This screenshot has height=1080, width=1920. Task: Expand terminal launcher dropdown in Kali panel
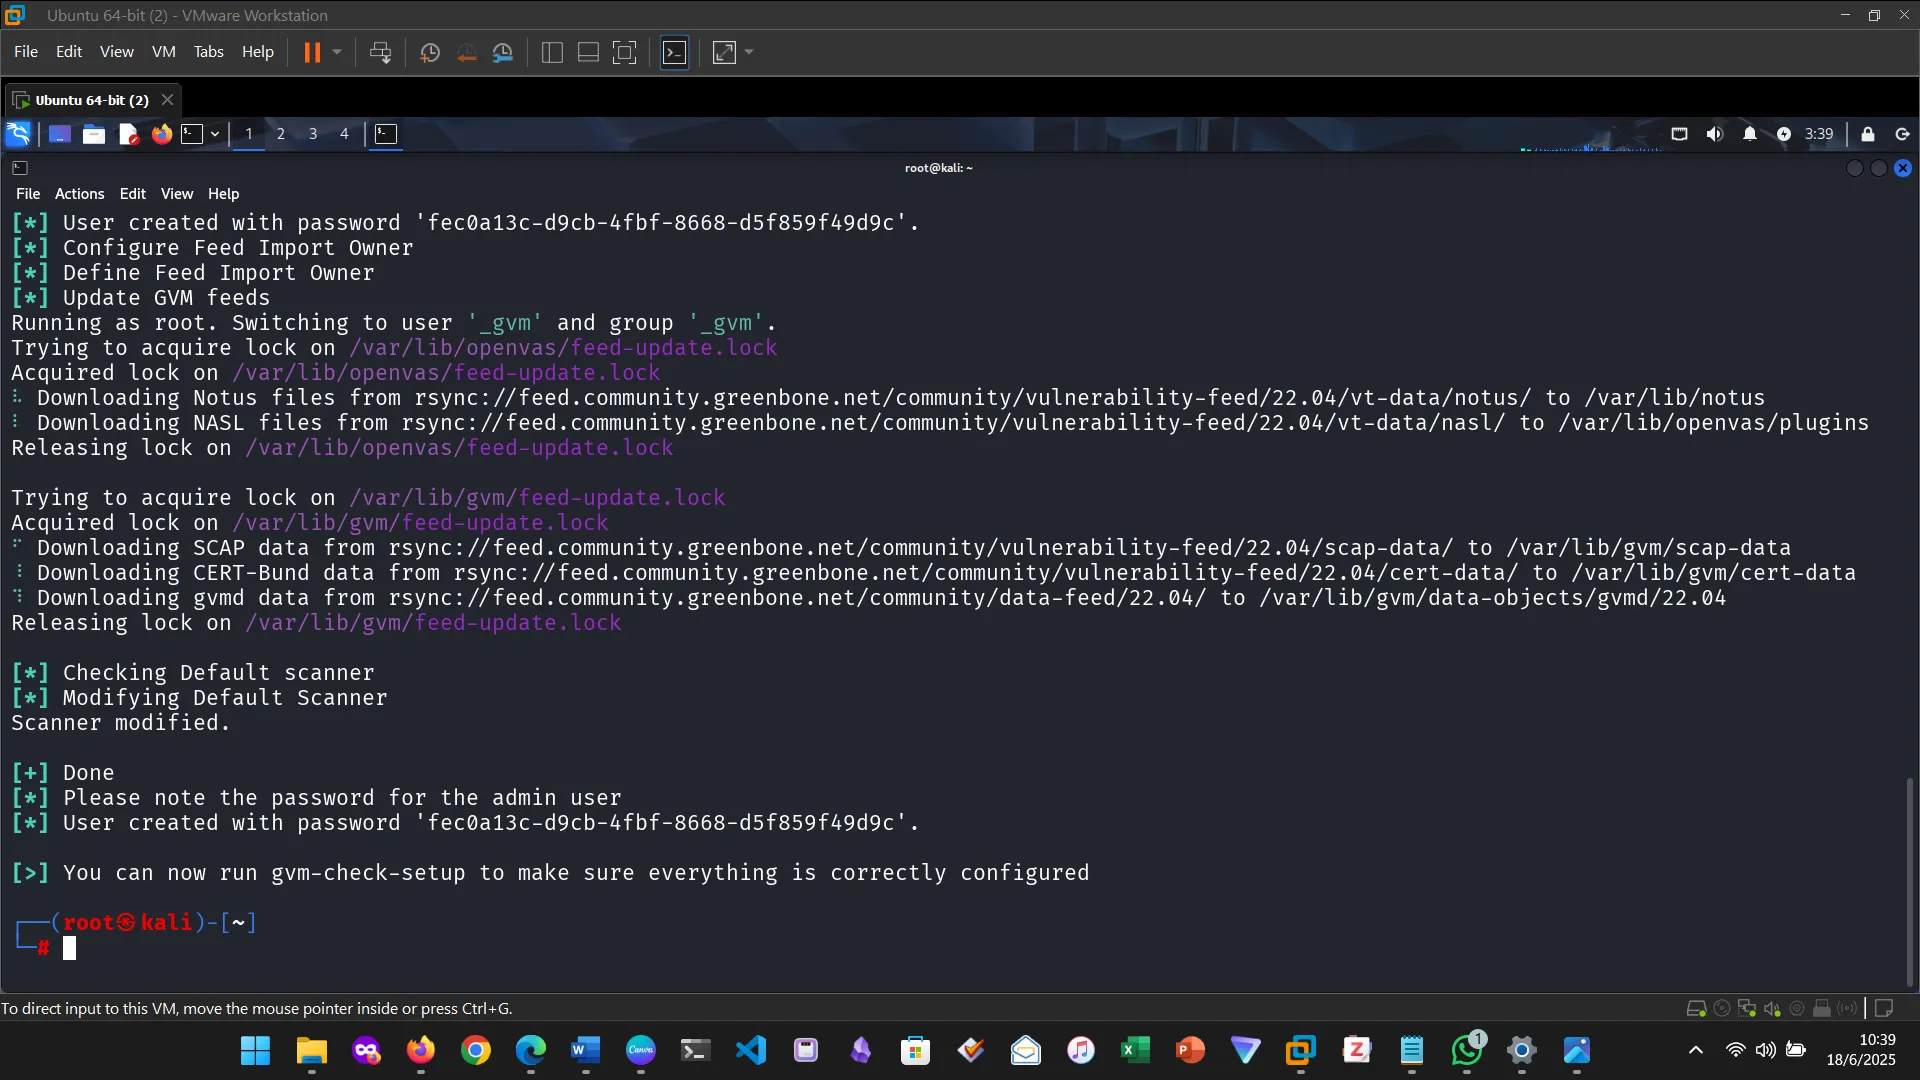coord(214,134)
